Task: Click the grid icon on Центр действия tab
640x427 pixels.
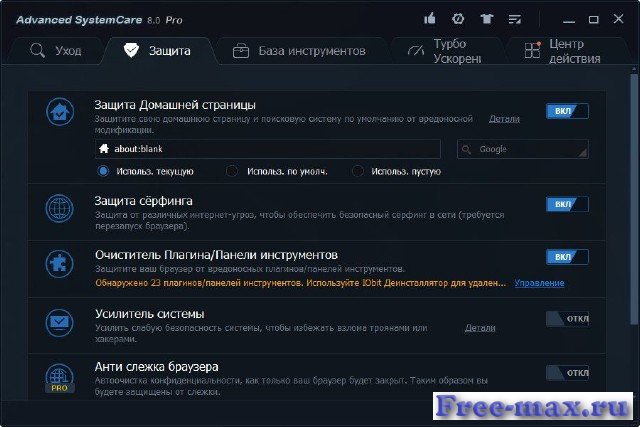Action: click(x=533, y=50)
